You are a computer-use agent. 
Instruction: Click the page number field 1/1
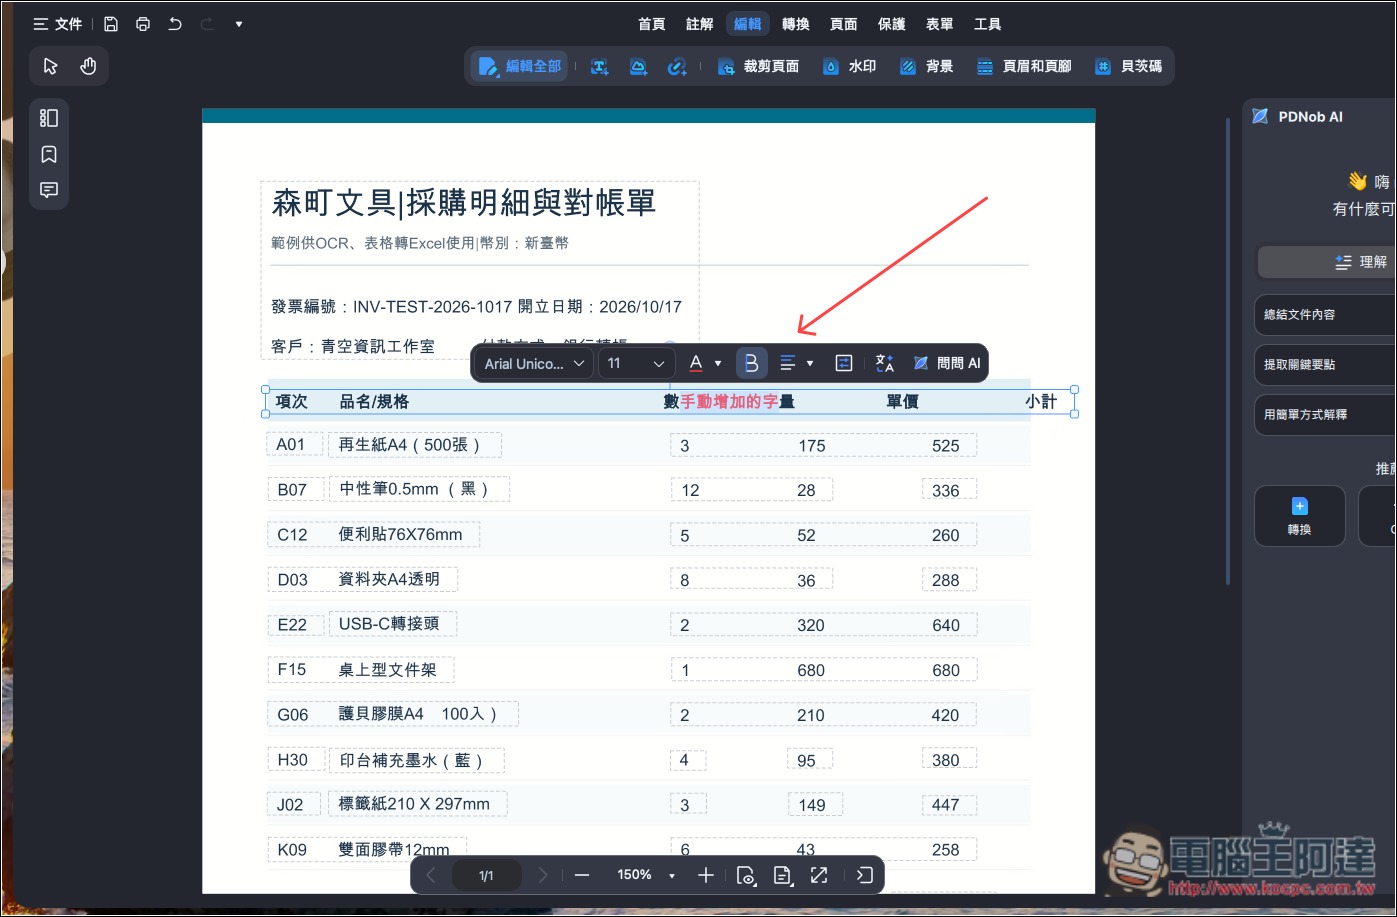[486, 876]
